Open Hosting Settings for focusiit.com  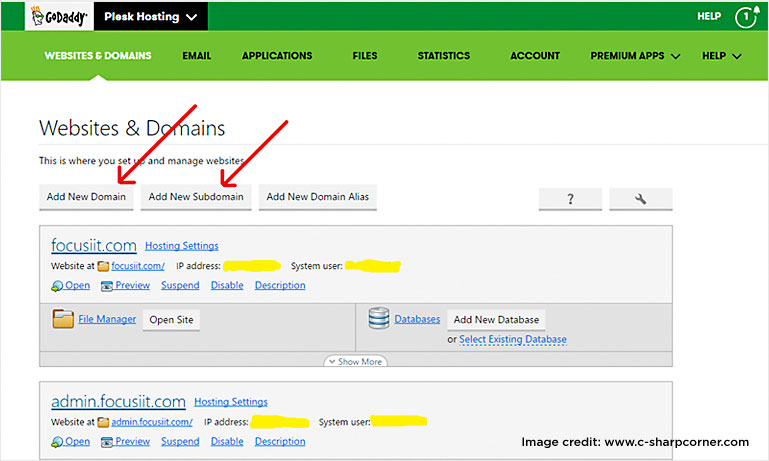point(182,246)
